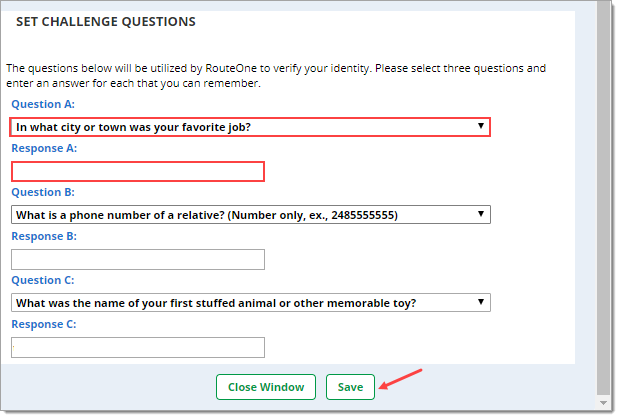
Task: Open the Question A dropdown about favorite job
Action: point(250,127)
